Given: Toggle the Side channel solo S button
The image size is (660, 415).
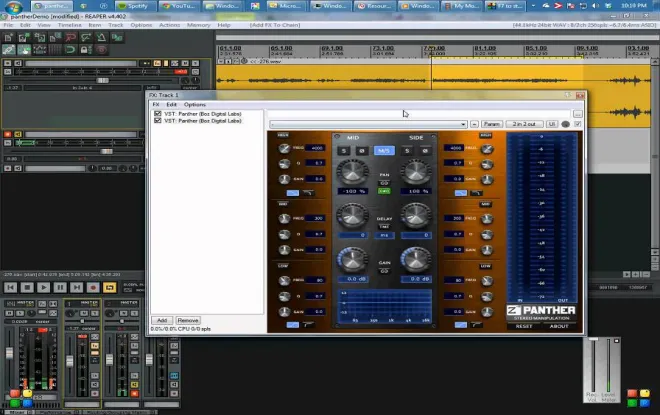Looking at the screenshot, I should (407, 151).
